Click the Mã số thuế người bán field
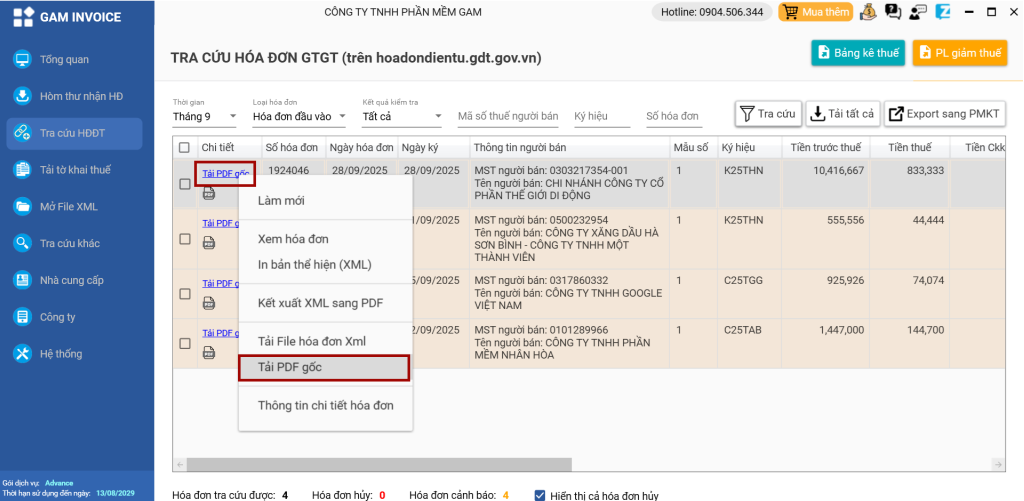The image size is (1024, 501). click(507, 116)
